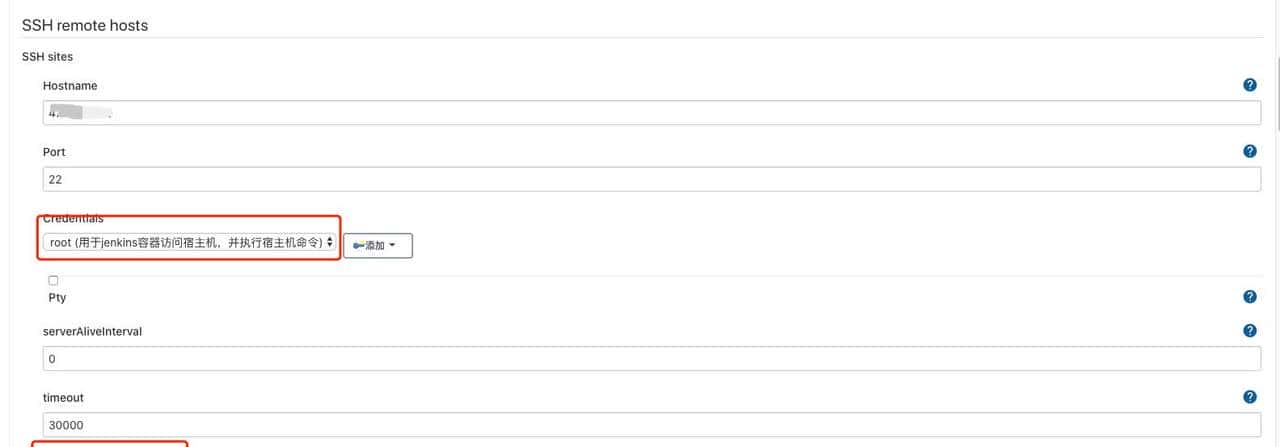View help for the timeout setting

click(x=1249, y=397)
